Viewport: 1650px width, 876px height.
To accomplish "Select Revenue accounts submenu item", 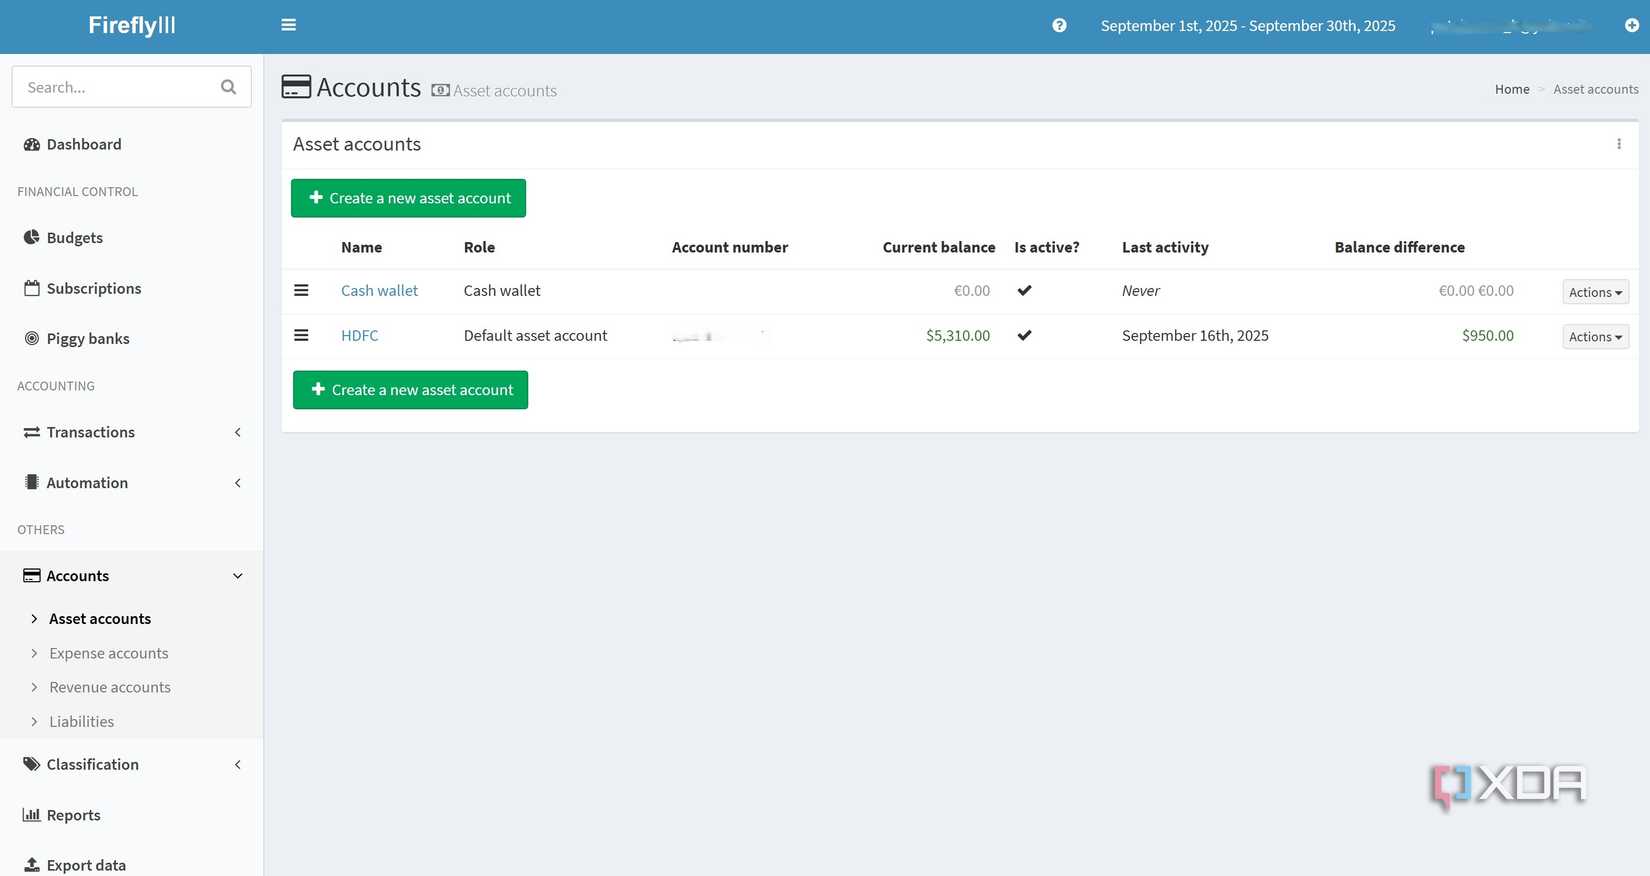I will [110, 687].
